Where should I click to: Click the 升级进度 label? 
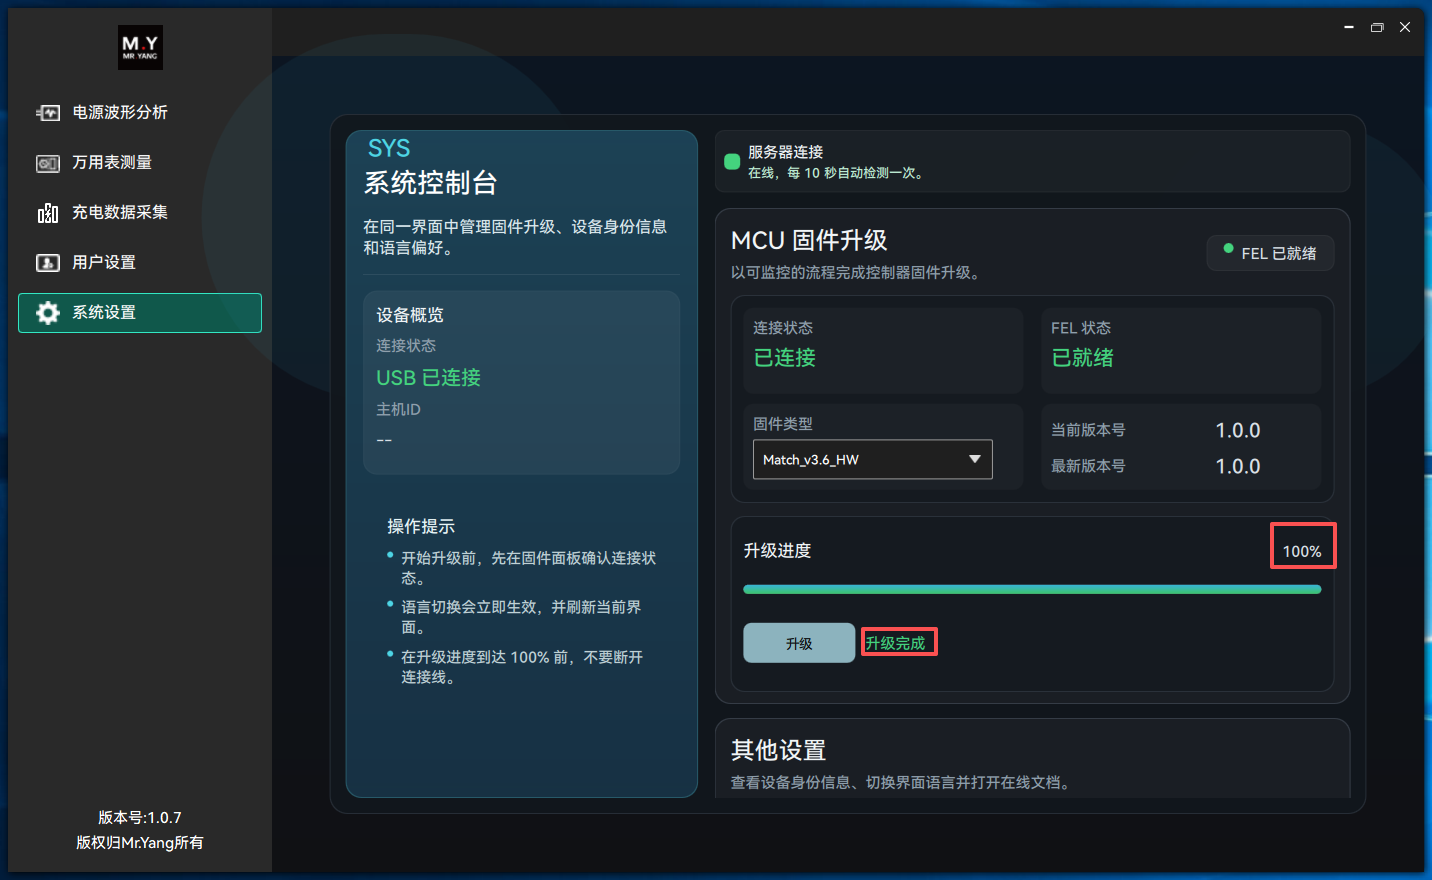pos(777,551)
